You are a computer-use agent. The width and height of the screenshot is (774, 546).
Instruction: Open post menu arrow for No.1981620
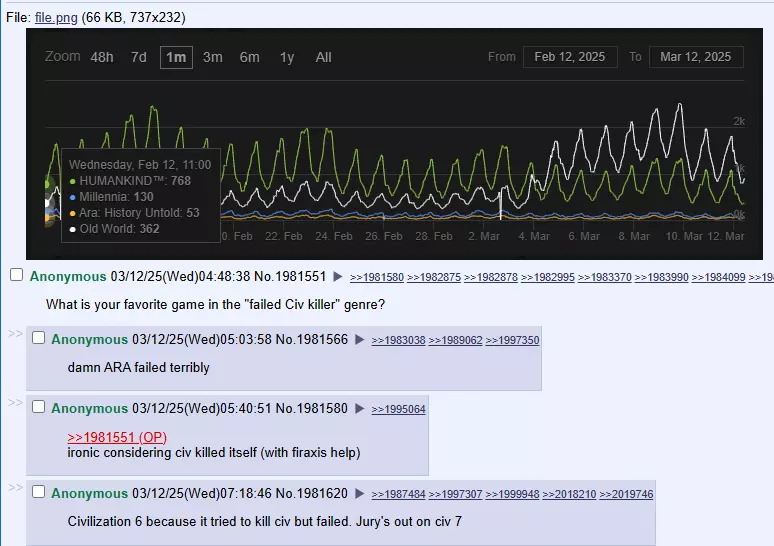[359, 494]
